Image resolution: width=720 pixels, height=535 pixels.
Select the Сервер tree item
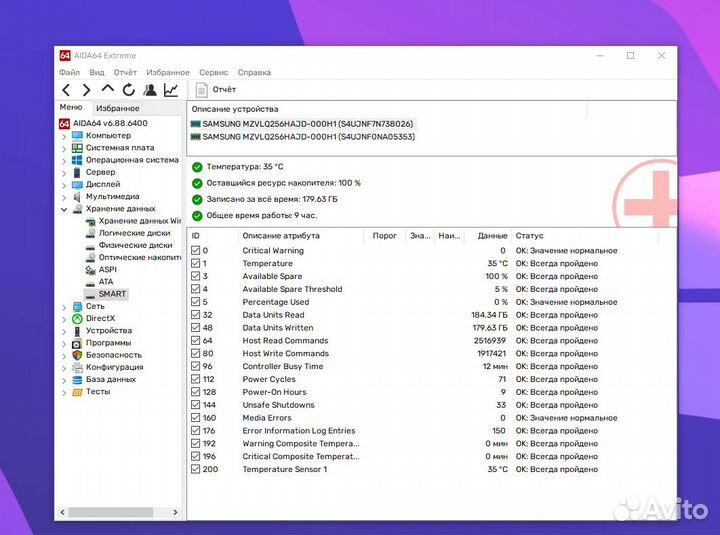coord(94,172)
